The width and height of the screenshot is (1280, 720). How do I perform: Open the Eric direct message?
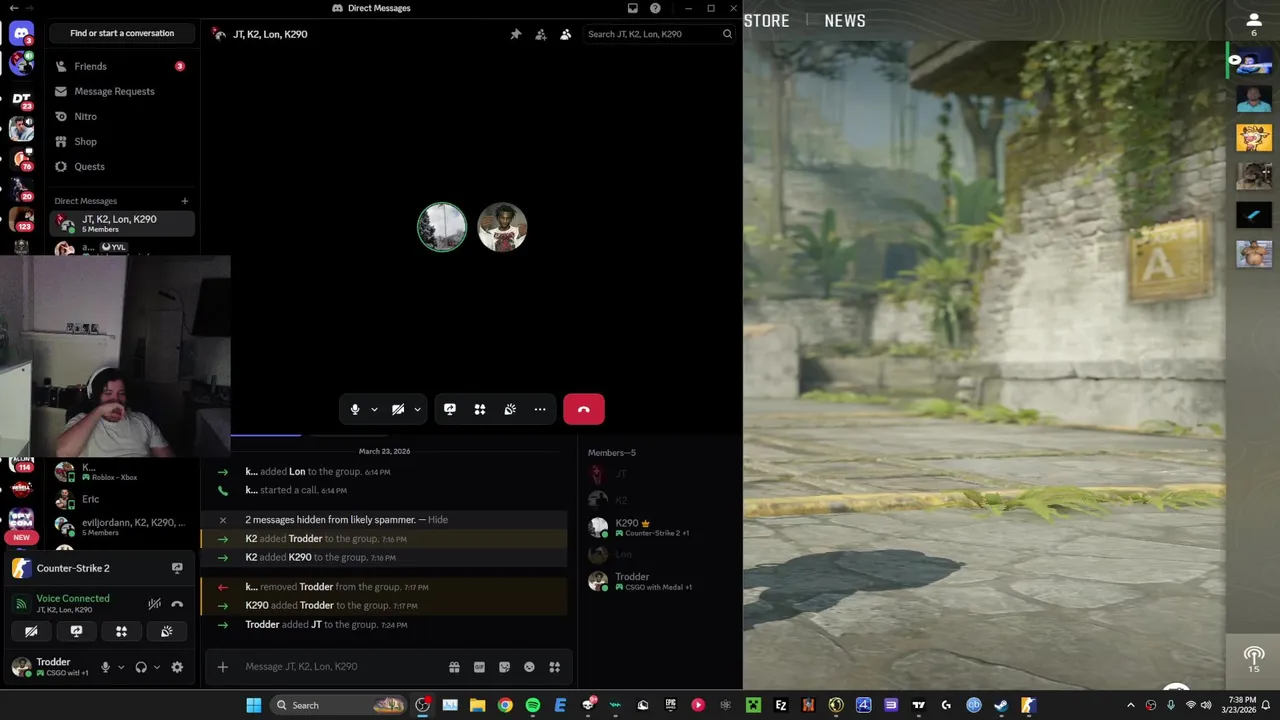click(x=122, y=499)
